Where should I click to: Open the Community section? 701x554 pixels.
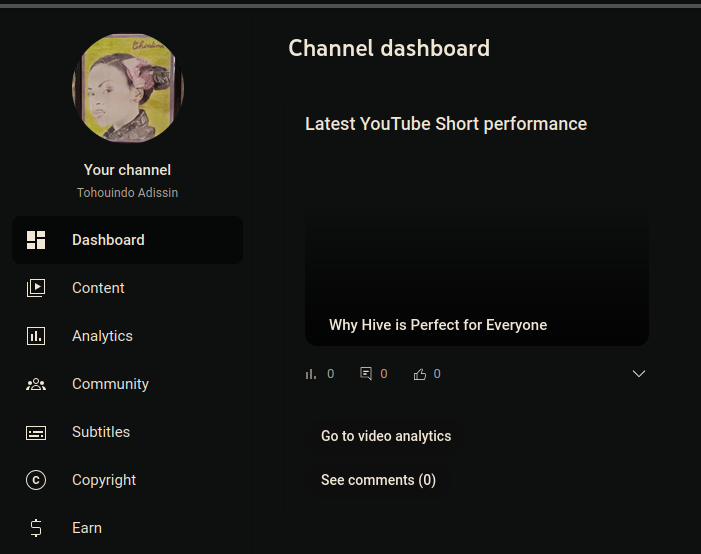tap(127, 384)
